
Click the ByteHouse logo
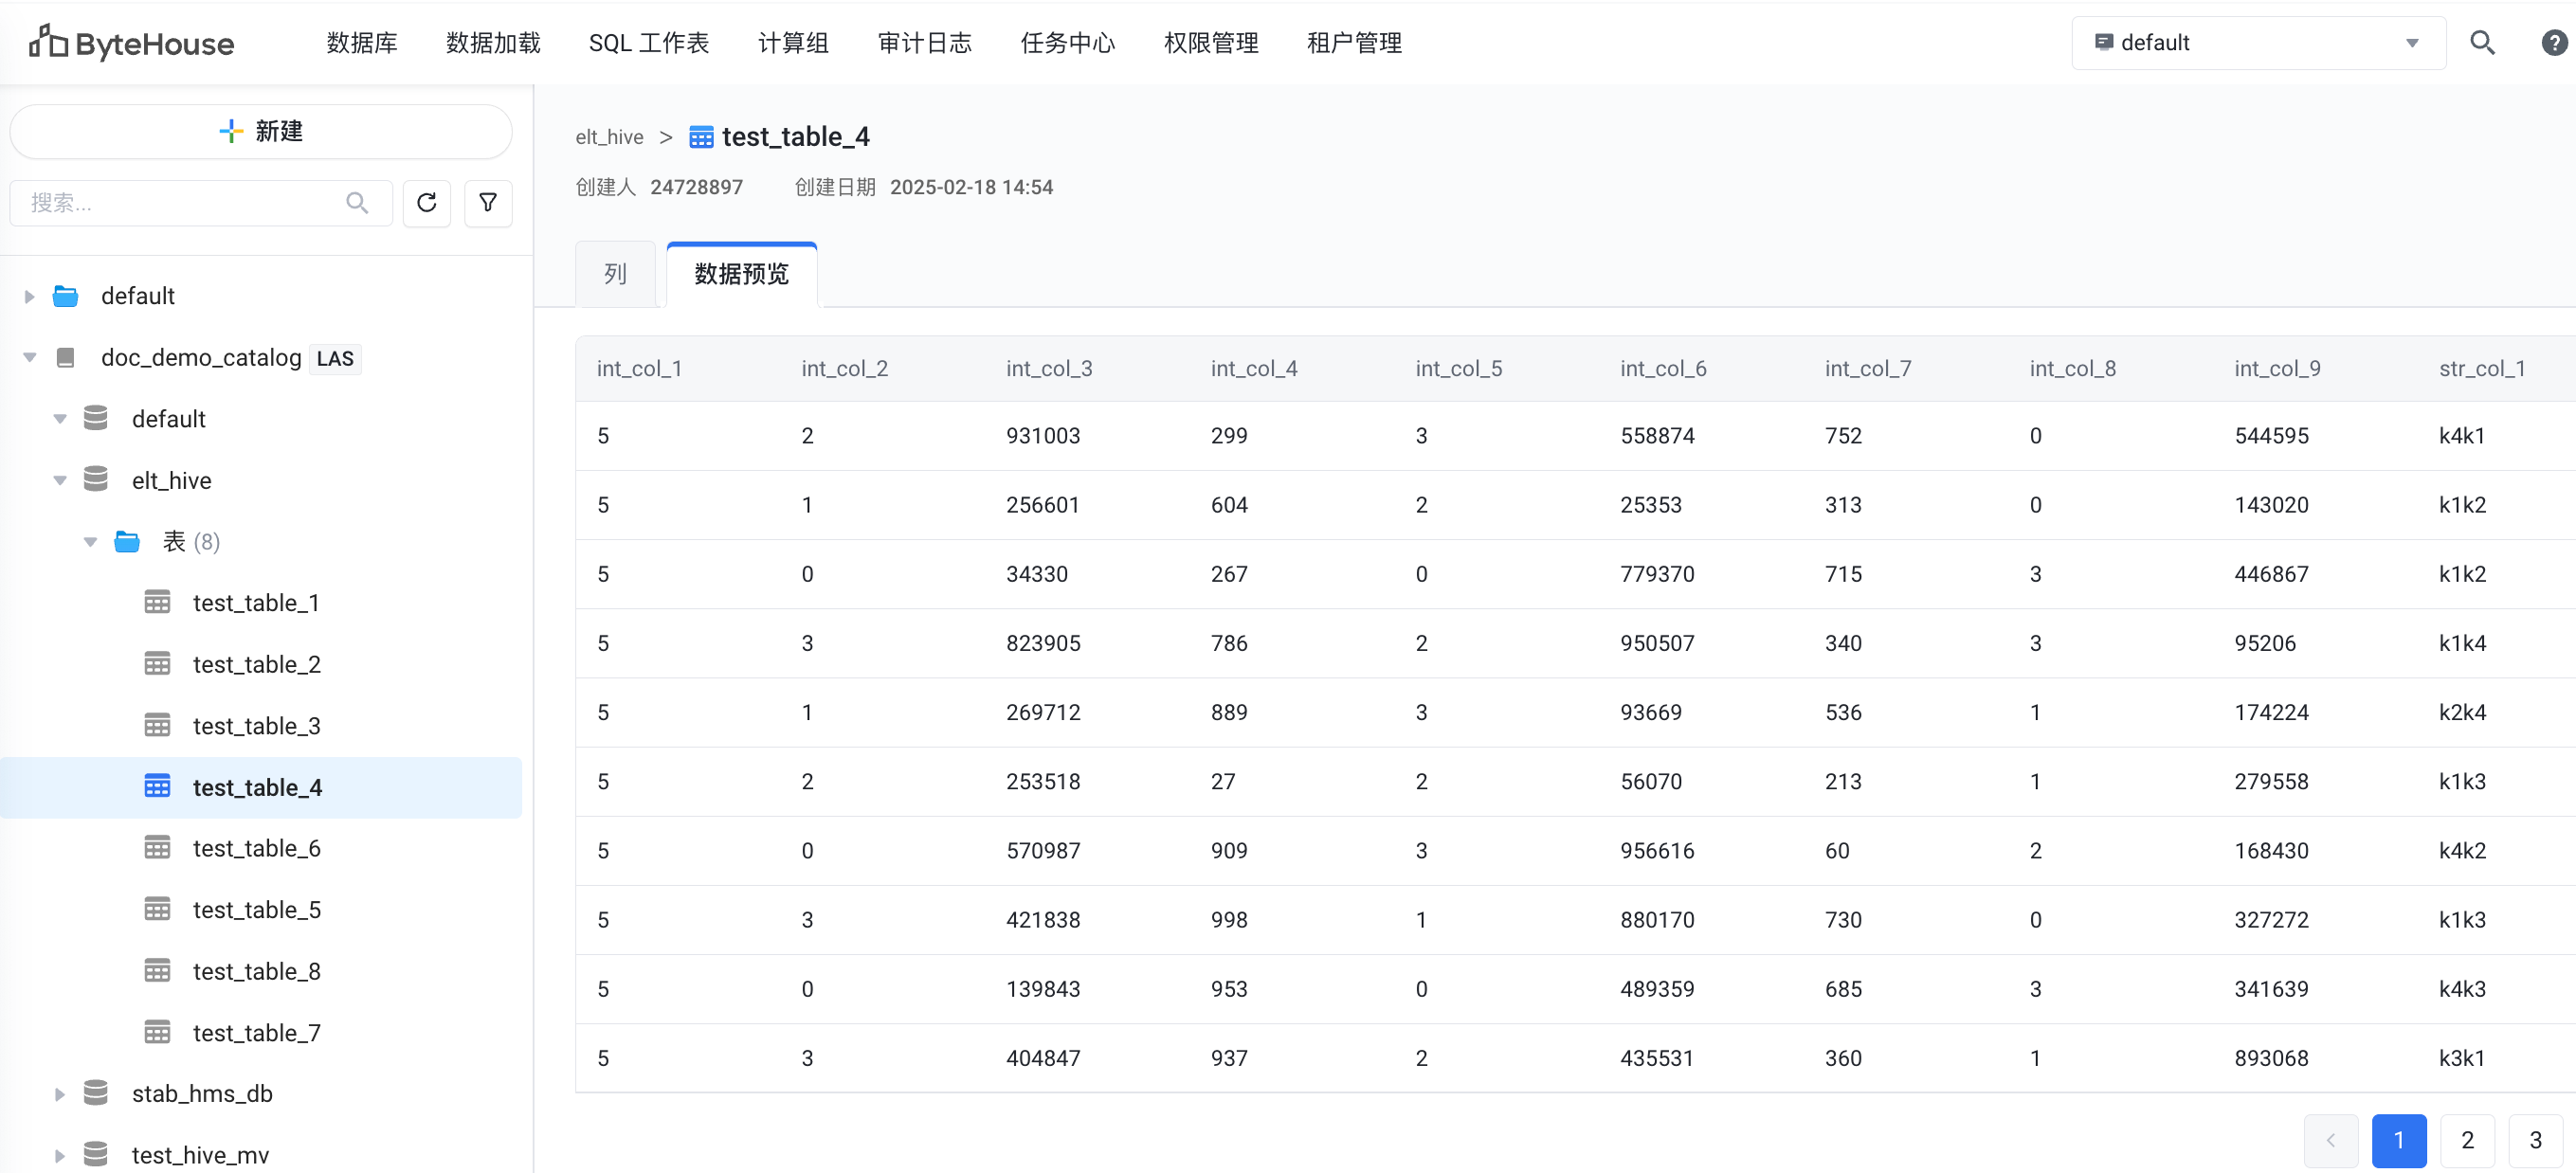pos(131,43)
